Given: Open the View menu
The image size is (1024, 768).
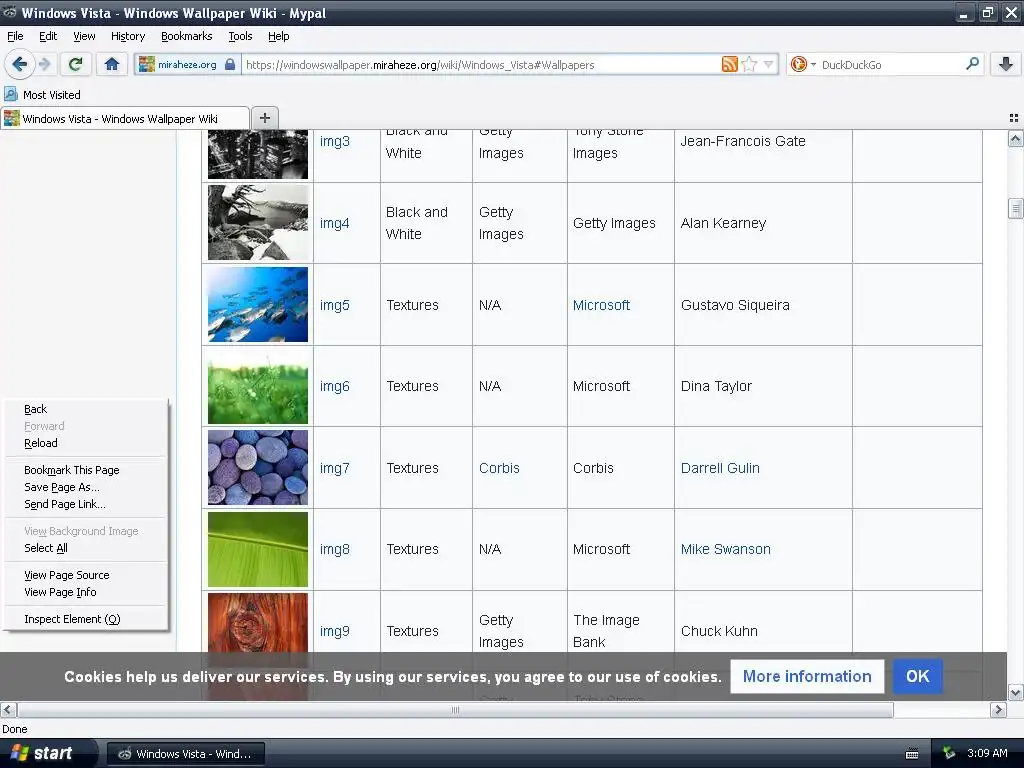Looking at the screenshot, I should pos(84,37).
